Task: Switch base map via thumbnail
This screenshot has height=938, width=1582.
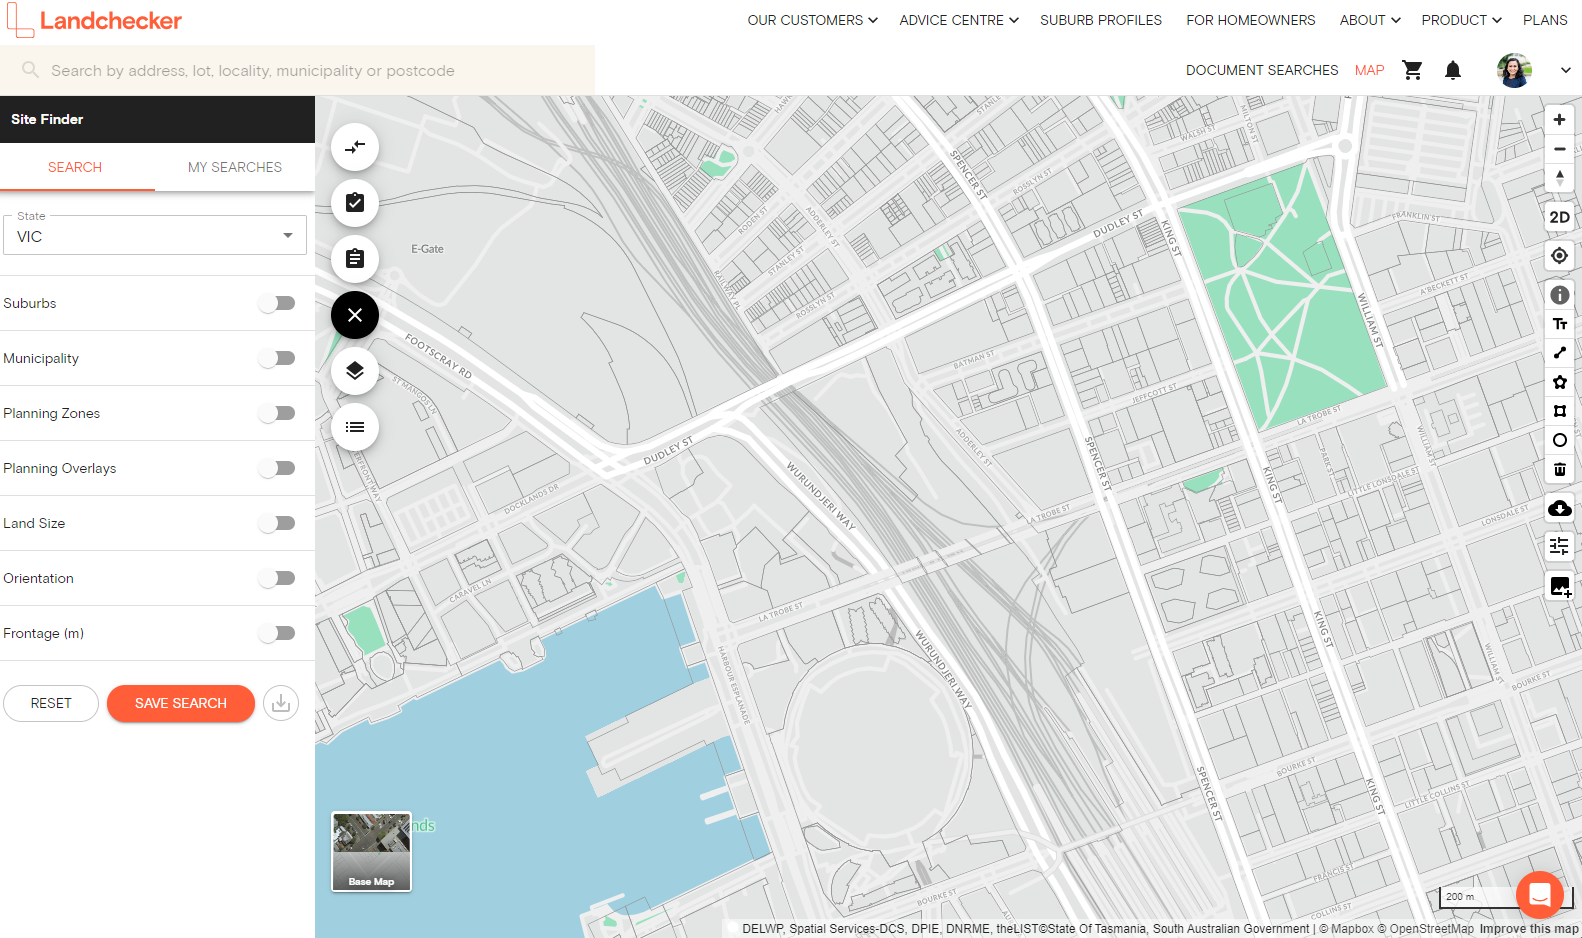Action: tap(371, 851)
